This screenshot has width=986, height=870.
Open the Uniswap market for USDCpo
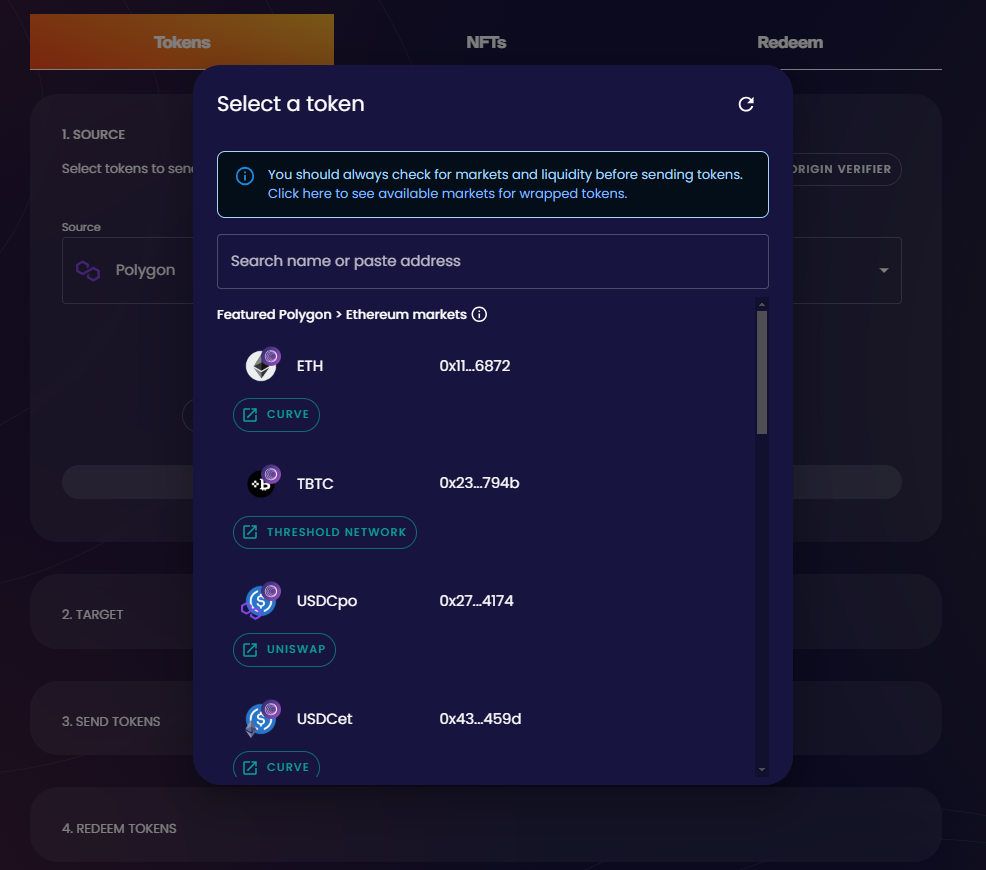[x=285, y=650]
